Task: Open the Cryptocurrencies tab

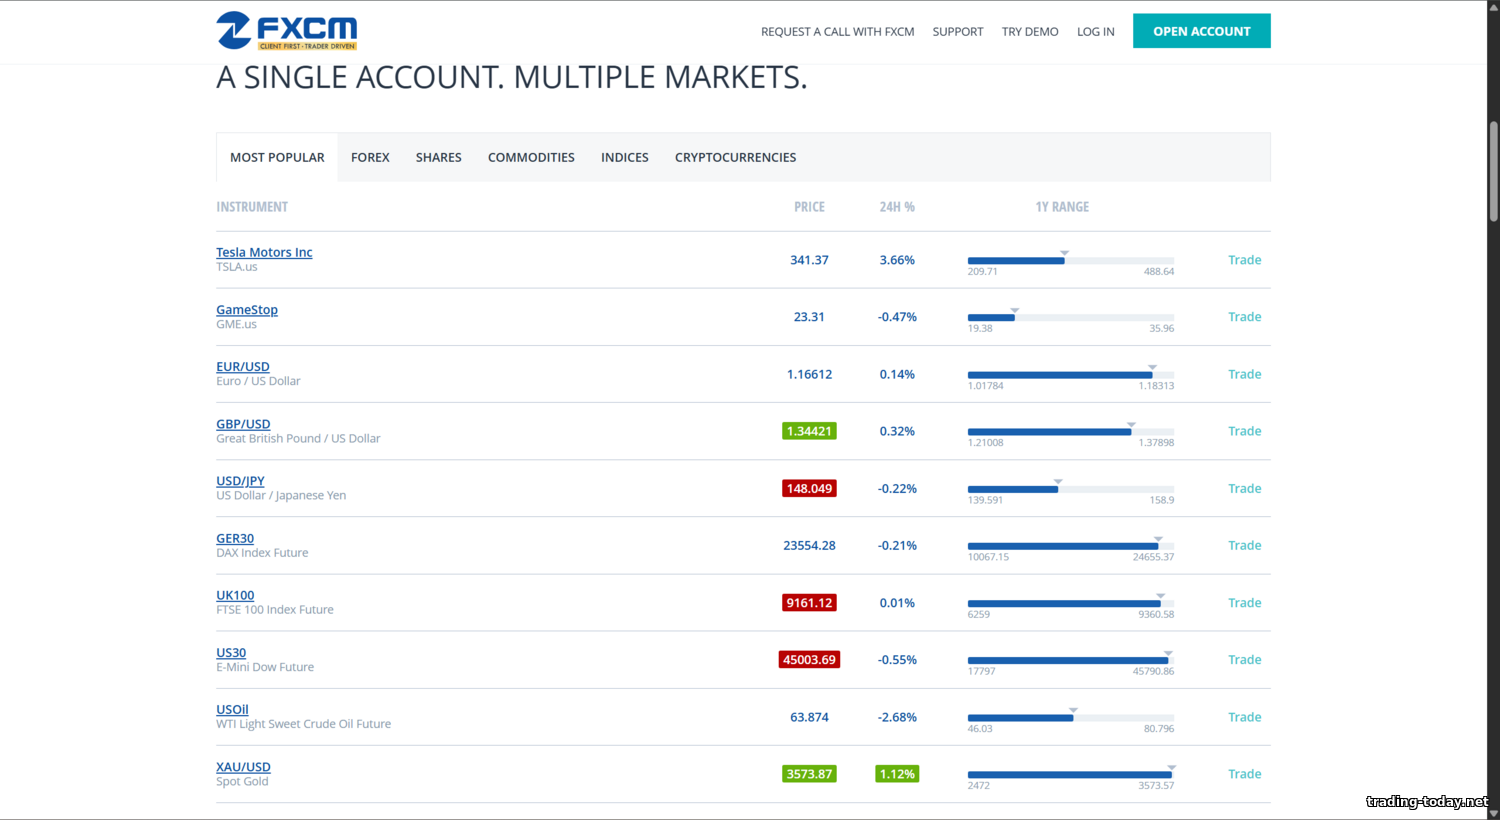Action: pos(735,157)
